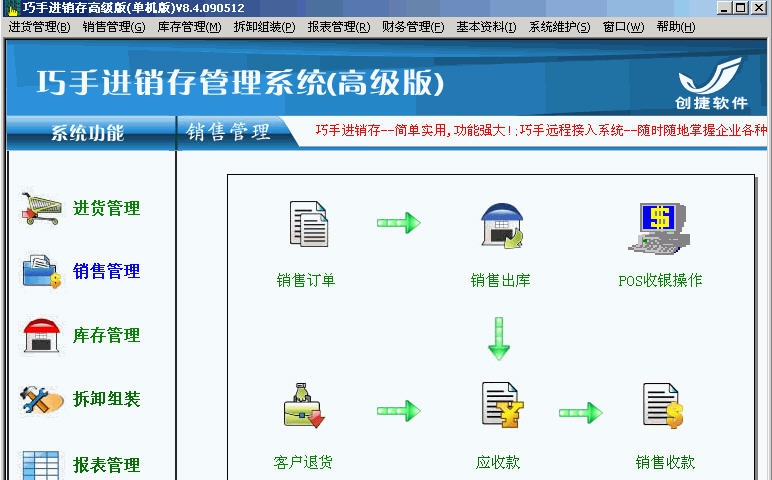The height and width of the screenshot is (480, 772).
Task: Click the app icon in title bar
Action: coord(12,8)
